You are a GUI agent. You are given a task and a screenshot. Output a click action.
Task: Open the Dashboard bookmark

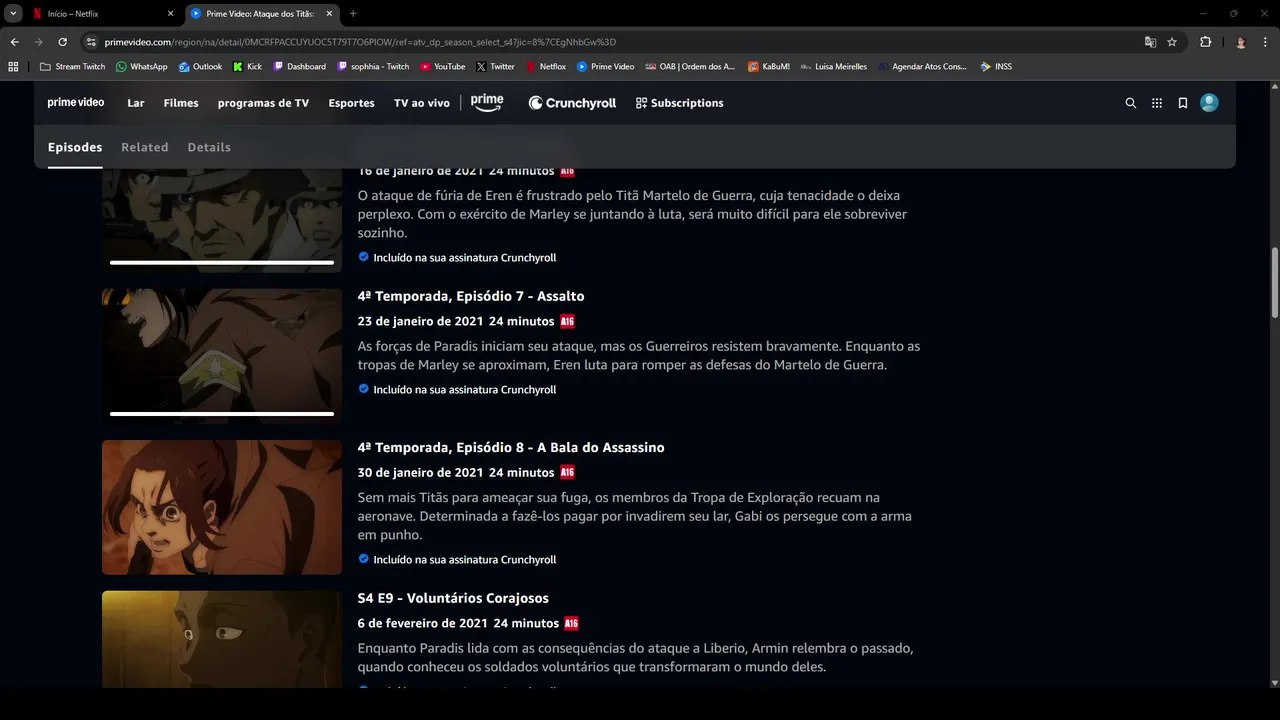(x=299, y=67)
